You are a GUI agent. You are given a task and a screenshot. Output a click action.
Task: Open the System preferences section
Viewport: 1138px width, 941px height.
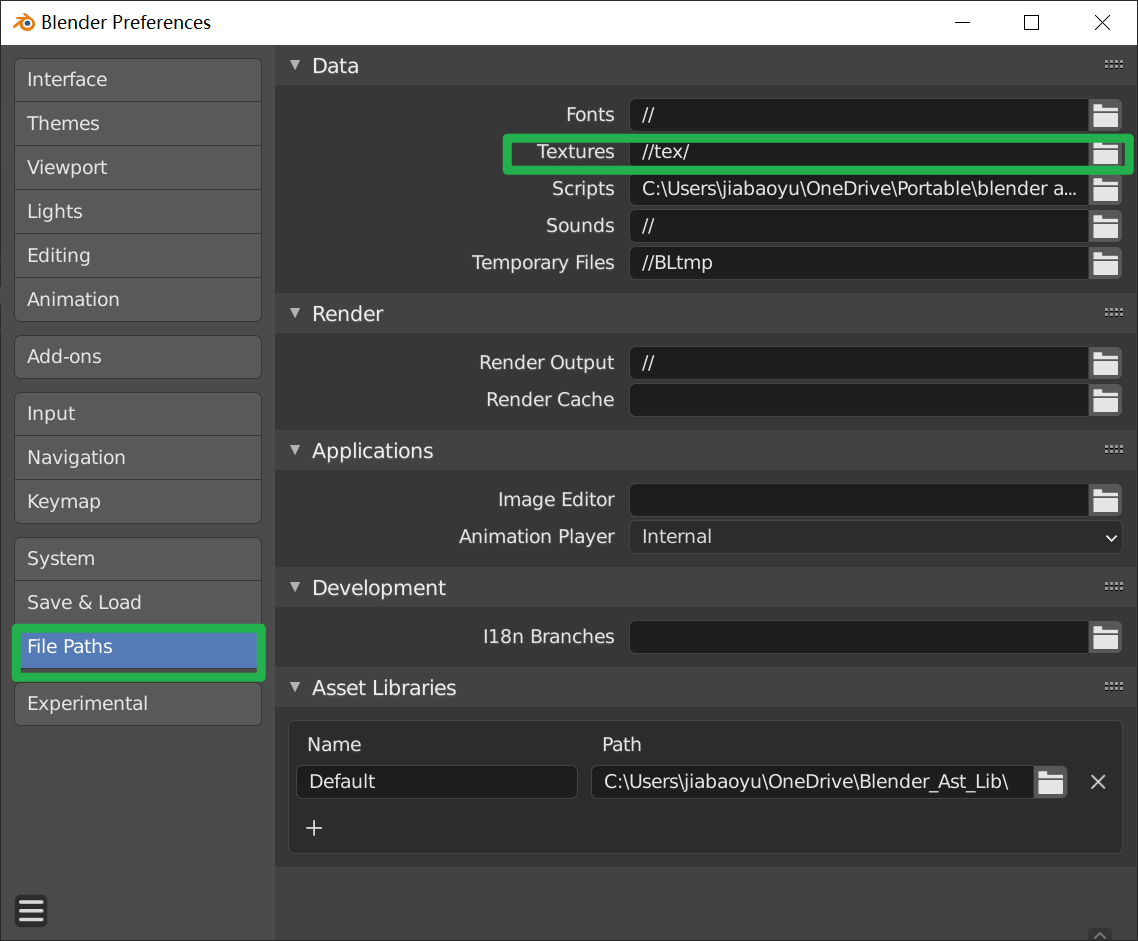coord(138,559)
